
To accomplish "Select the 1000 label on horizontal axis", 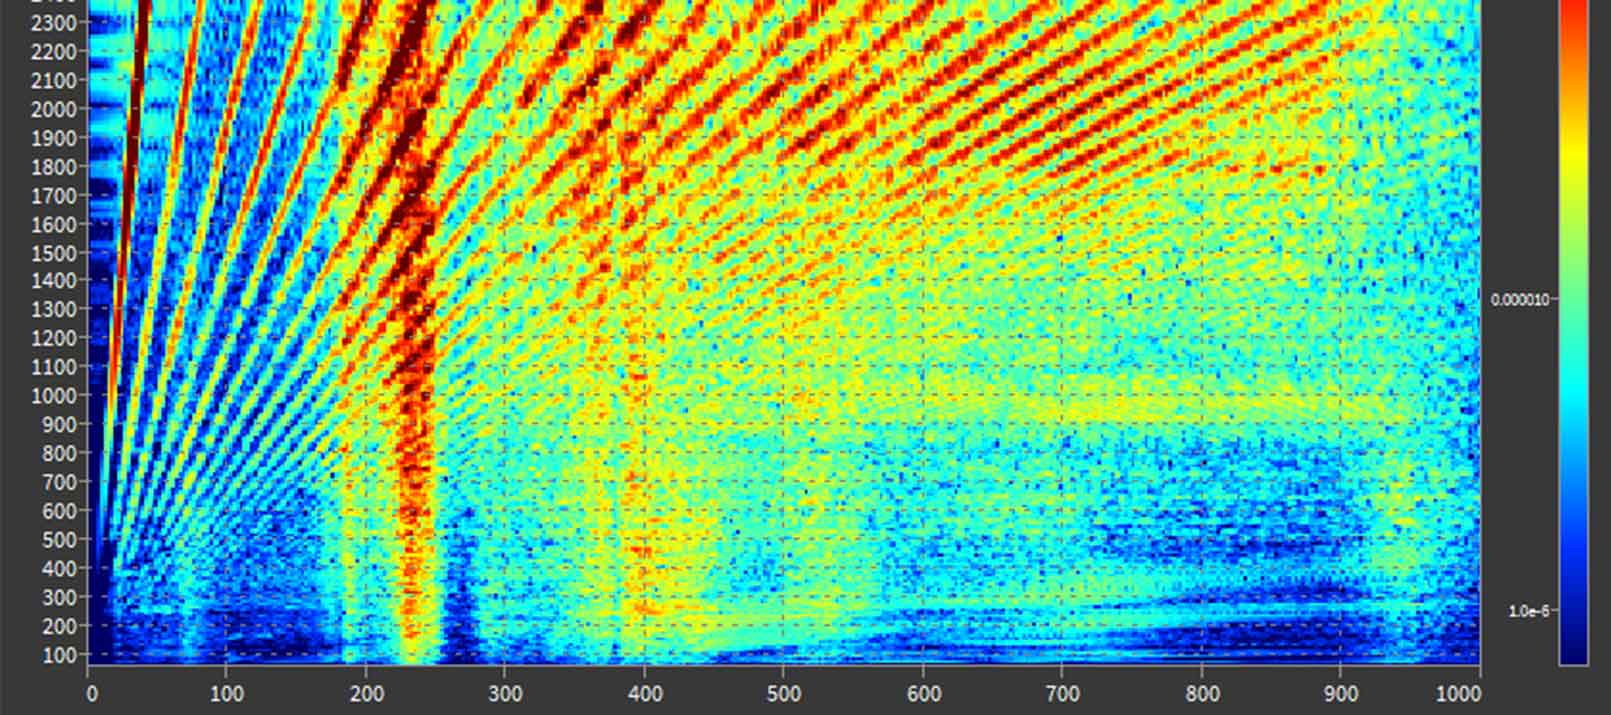I will coord(1478,694).
